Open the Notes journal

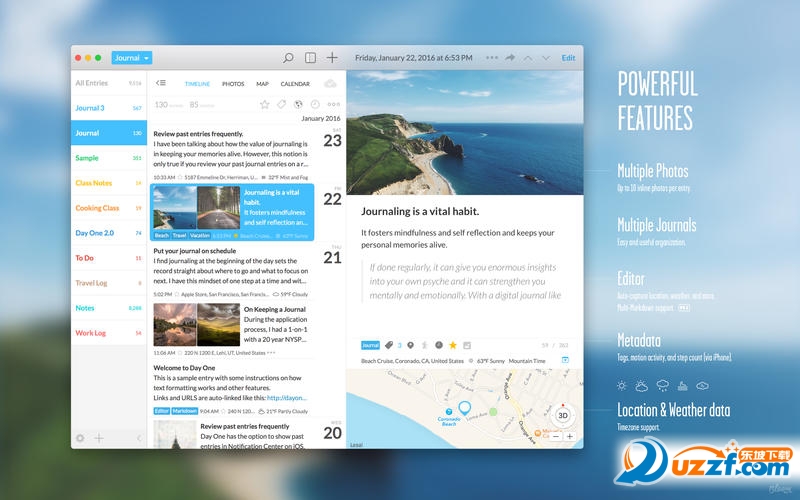pyautogui.click(x=109, y=308)
